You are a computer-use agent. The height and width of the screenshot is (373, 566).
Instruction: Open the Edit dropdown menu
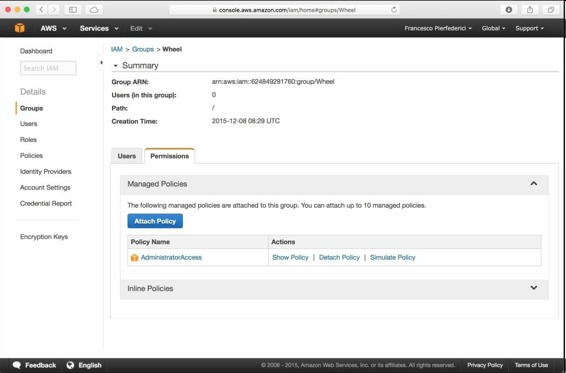pyautogui.click(x=141, y=28)
